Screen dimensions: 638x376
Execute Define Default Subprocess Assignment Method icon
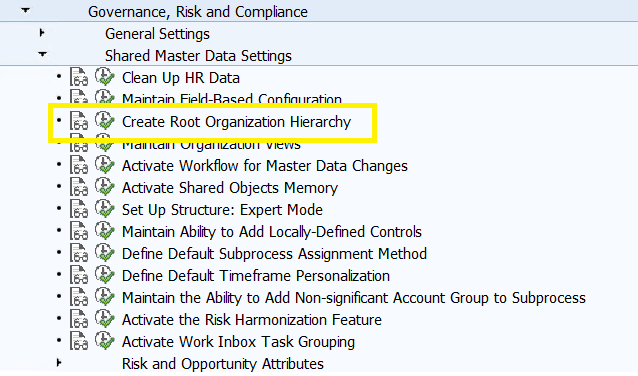[105, 252]
